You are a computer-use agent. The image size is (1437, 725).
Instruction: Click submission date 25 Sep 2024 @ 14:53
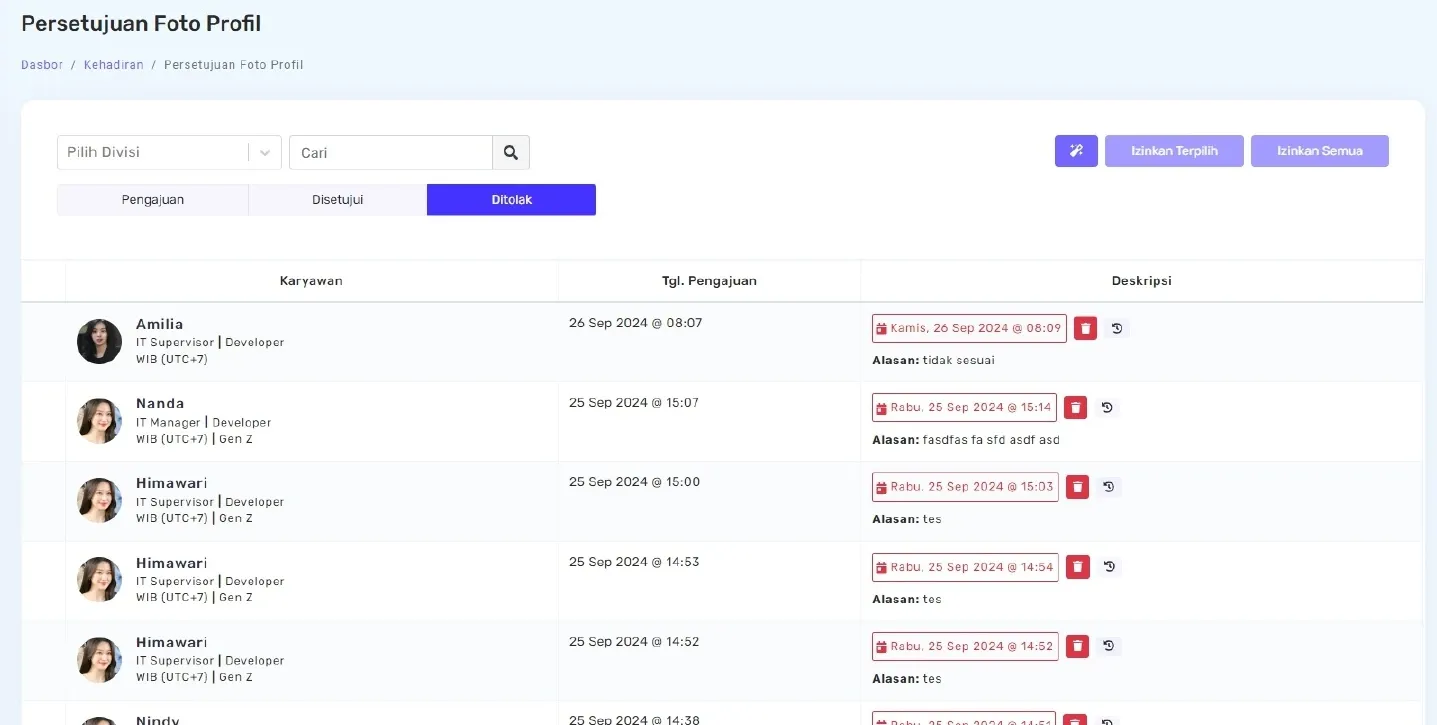point(634,562)
